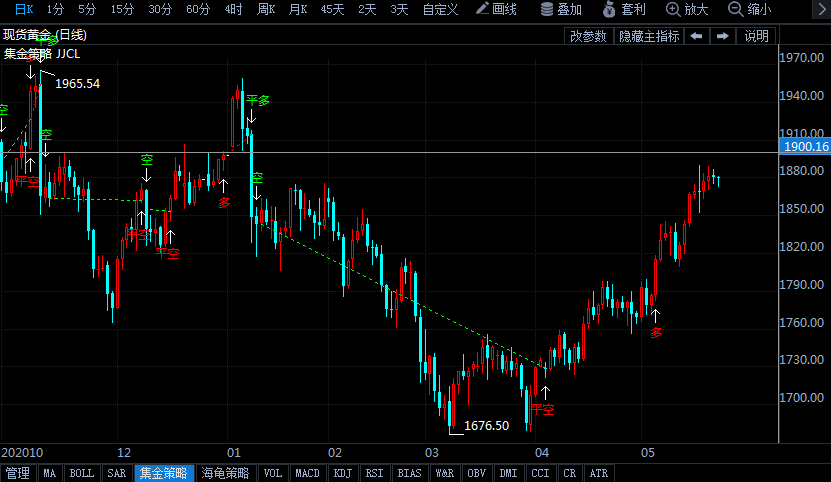The height and width of the screenshot is (482, 831).
Task: Click 隐藏主指标 to hide main indicator
Action: point(649,36)
